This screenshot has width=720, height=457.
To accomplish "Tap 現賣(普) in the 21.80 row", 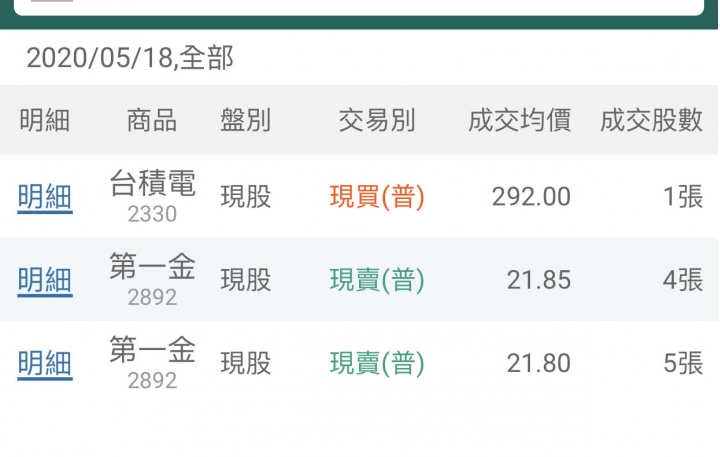I will [x=377, y=363].
